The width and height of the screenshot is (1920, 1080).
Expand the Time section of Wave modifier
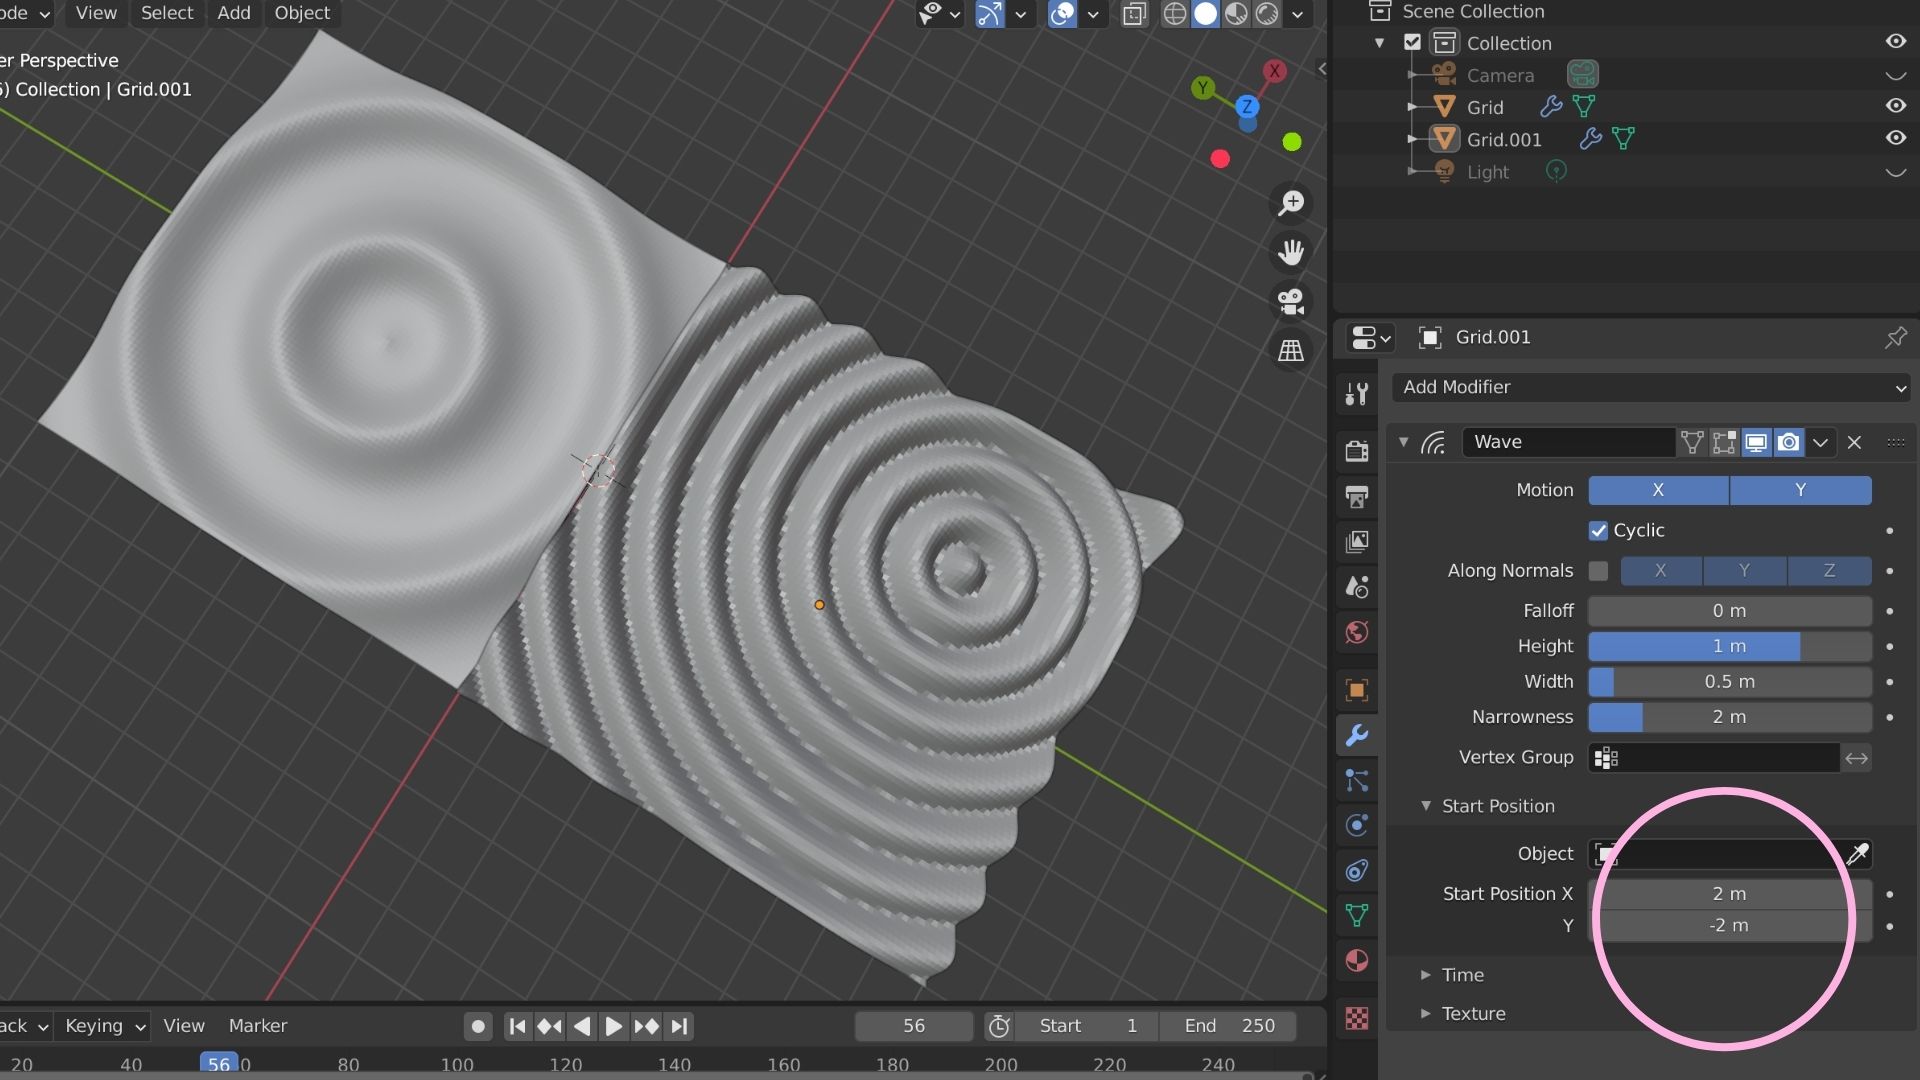coord(1427,974)
